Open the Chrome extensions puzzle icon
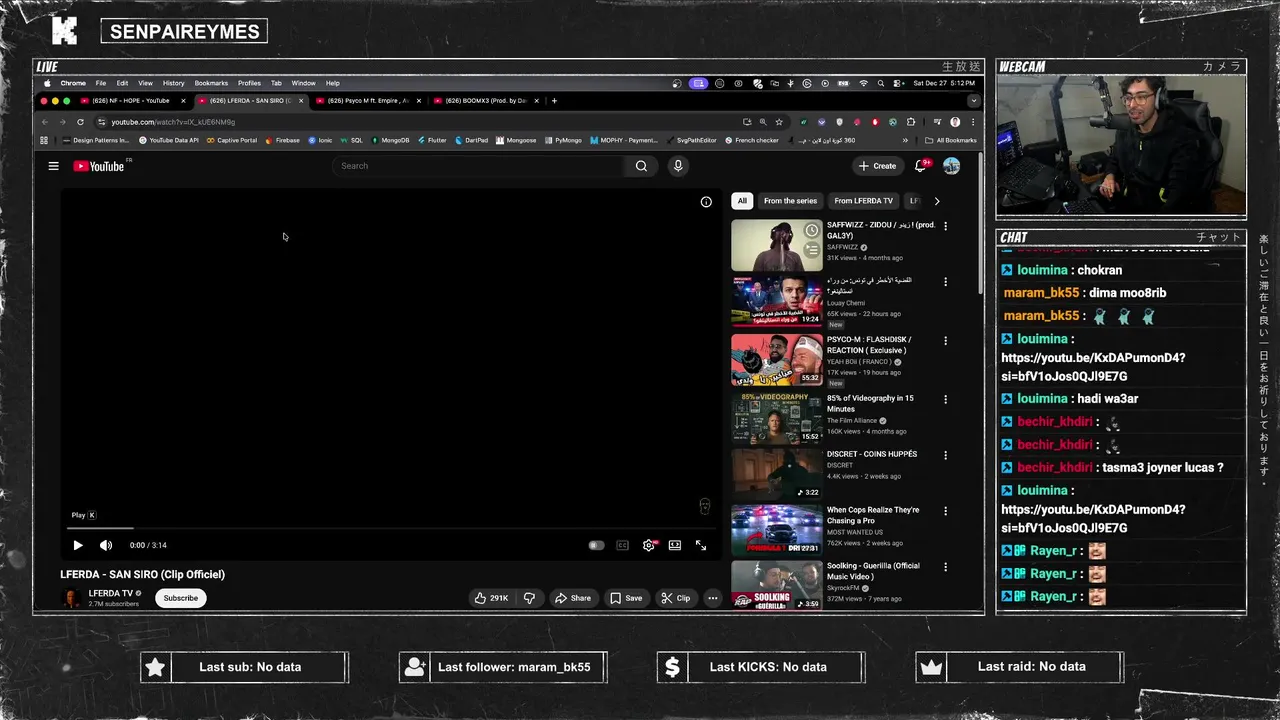The image size is (1280, 720). click(910, 122)
